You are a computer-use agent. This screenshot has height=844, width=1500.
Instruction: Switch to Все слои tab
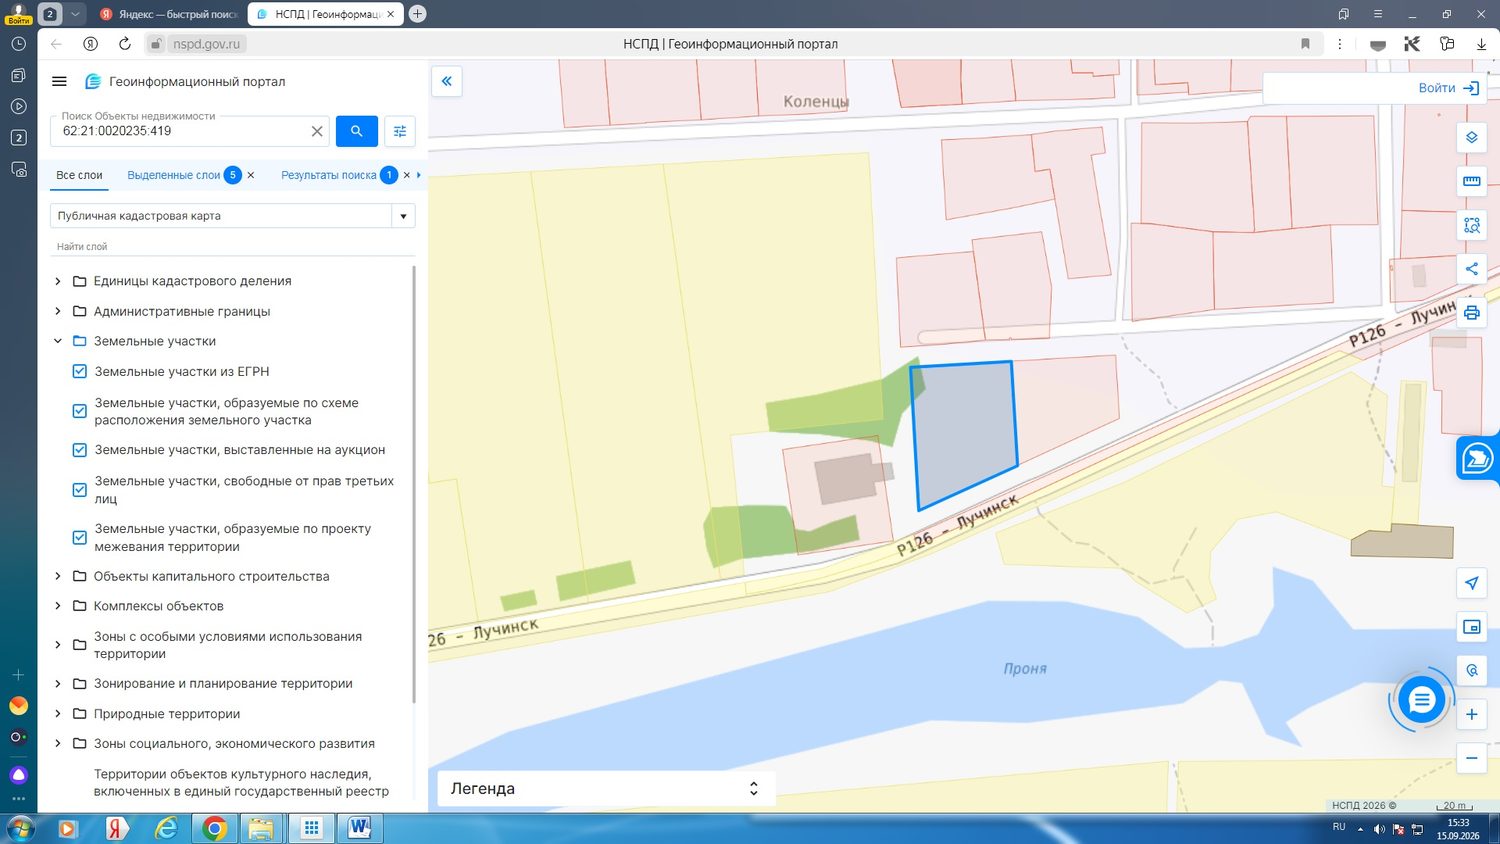click(79, 175)
